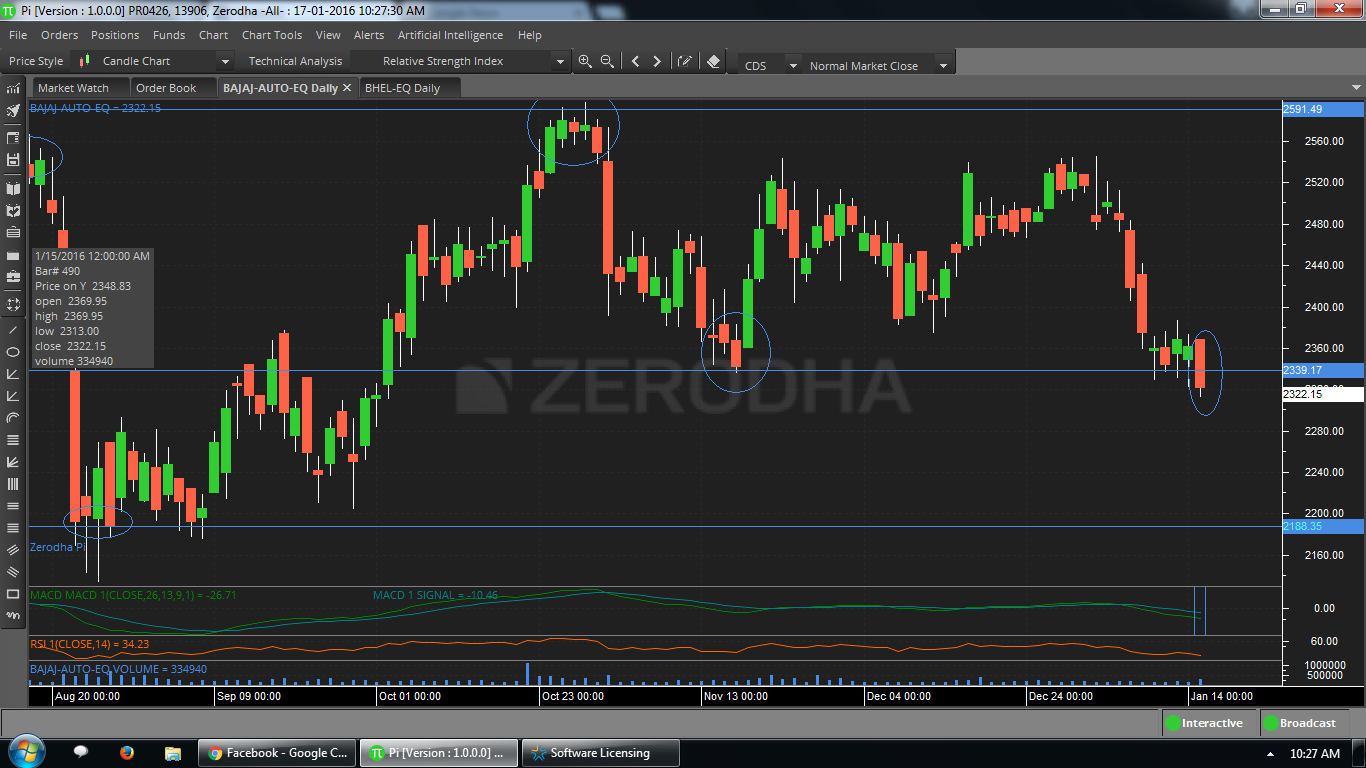Zoom in on the chart using the magnifier plus icon
The image size is (1366, 768).
coord(585,61)
